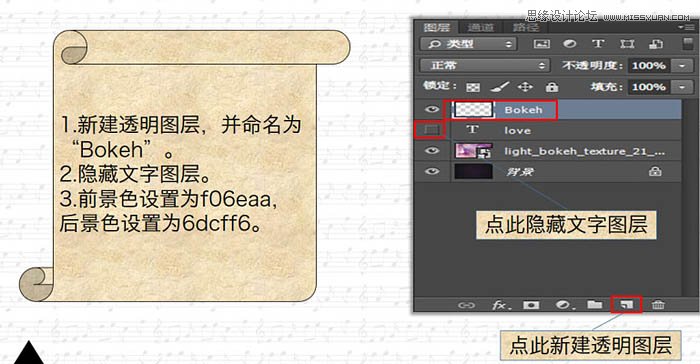700x364 pixels.
Task: Add a layer mask icon
Action: tap(531, 305)
